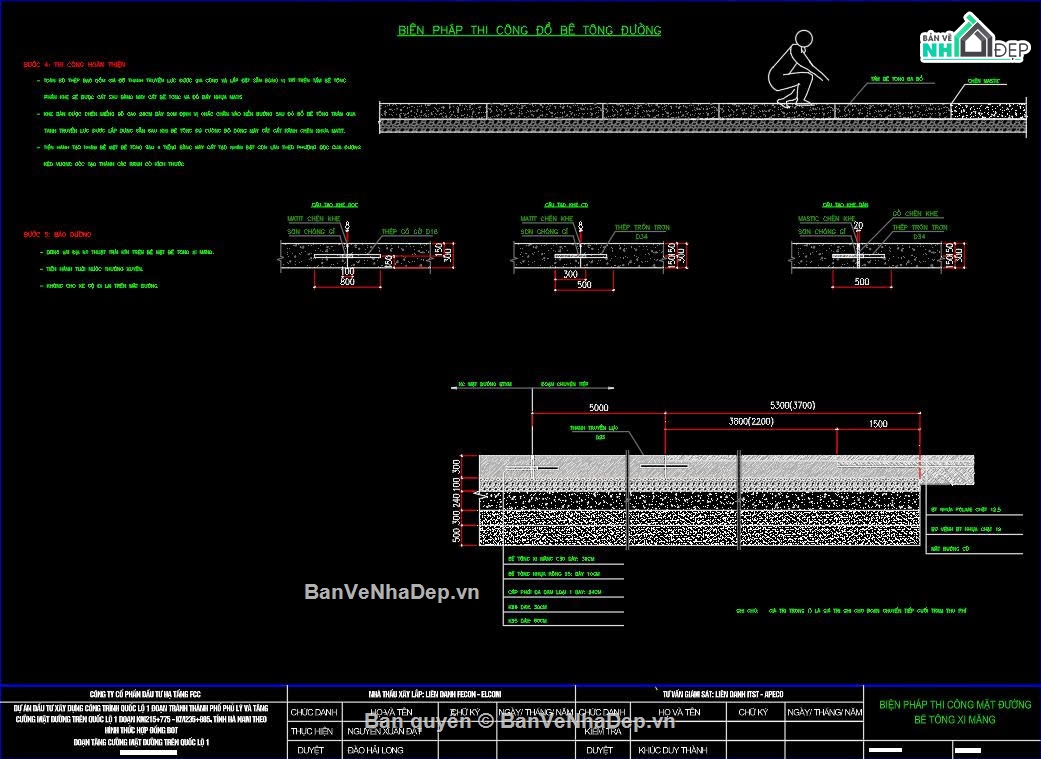
Task: Select the drawing title 'Biện pháp thi công đổ bê tông đường'
Action: pos(529,30)
